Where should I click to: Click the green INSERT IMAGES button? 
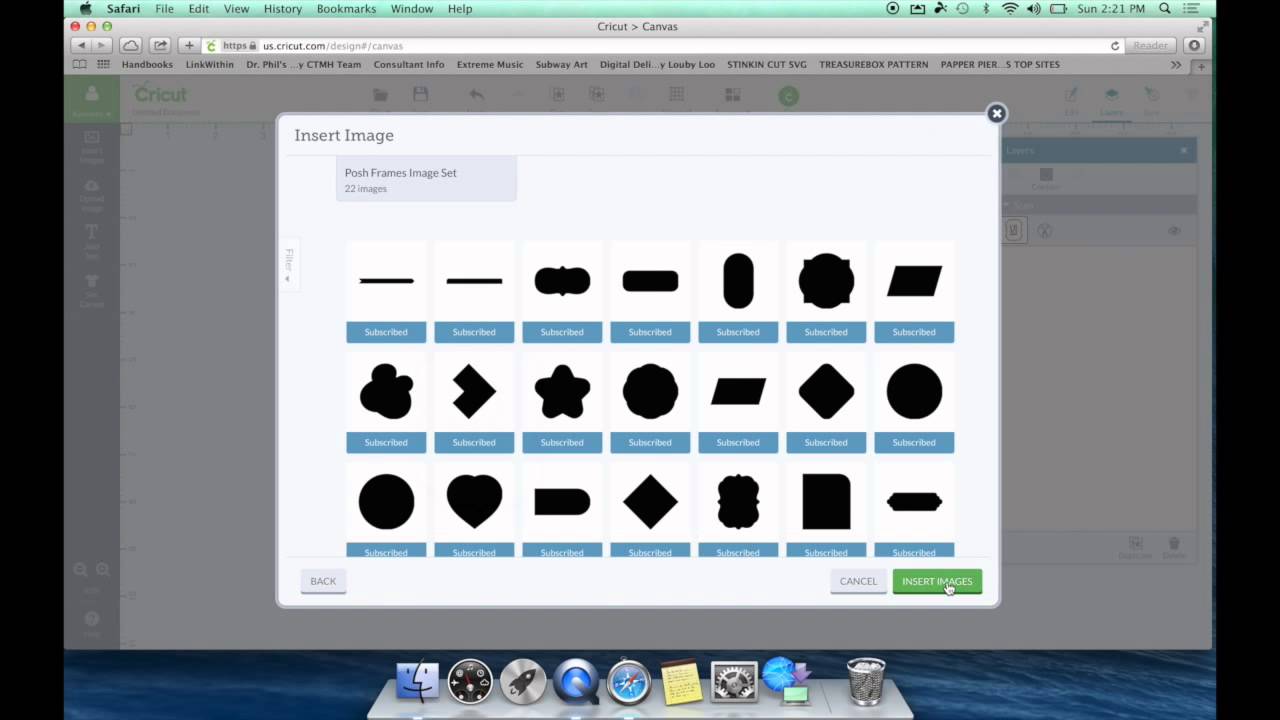(937, 581)
